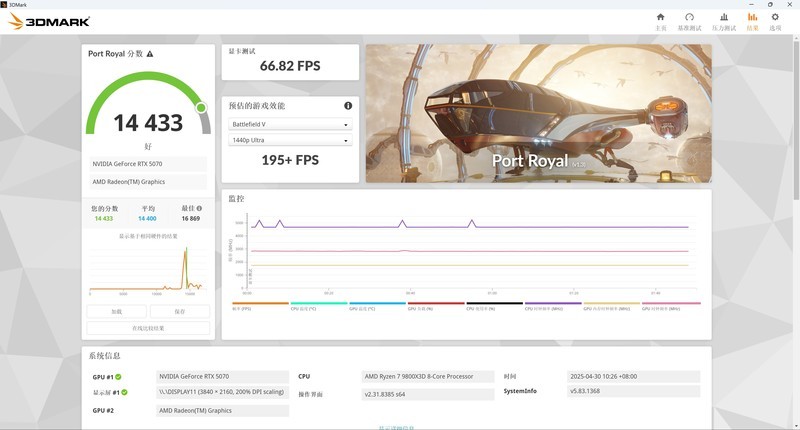Image resolution: width=800 pixels, height=430 pixels.
Task: Click the GPU #1 NVIDIA GeForce RTX 5070 field
Action: point(222,376)
